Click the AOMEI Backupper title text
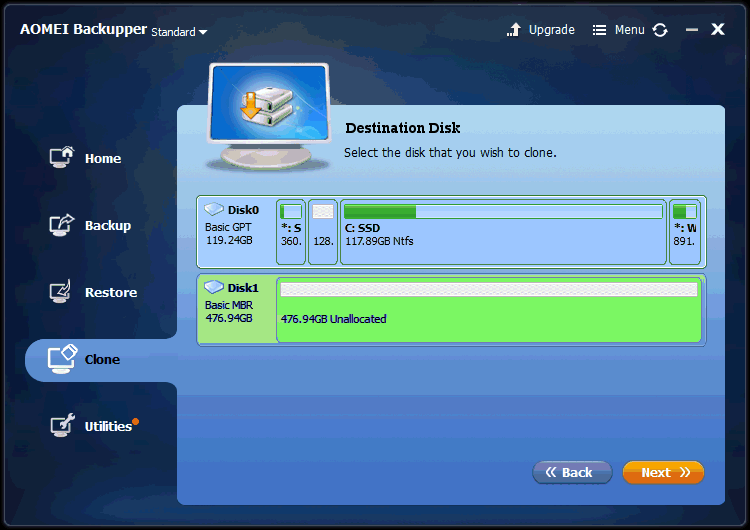This screenshot has height=530, width=750. coord(83,29)
